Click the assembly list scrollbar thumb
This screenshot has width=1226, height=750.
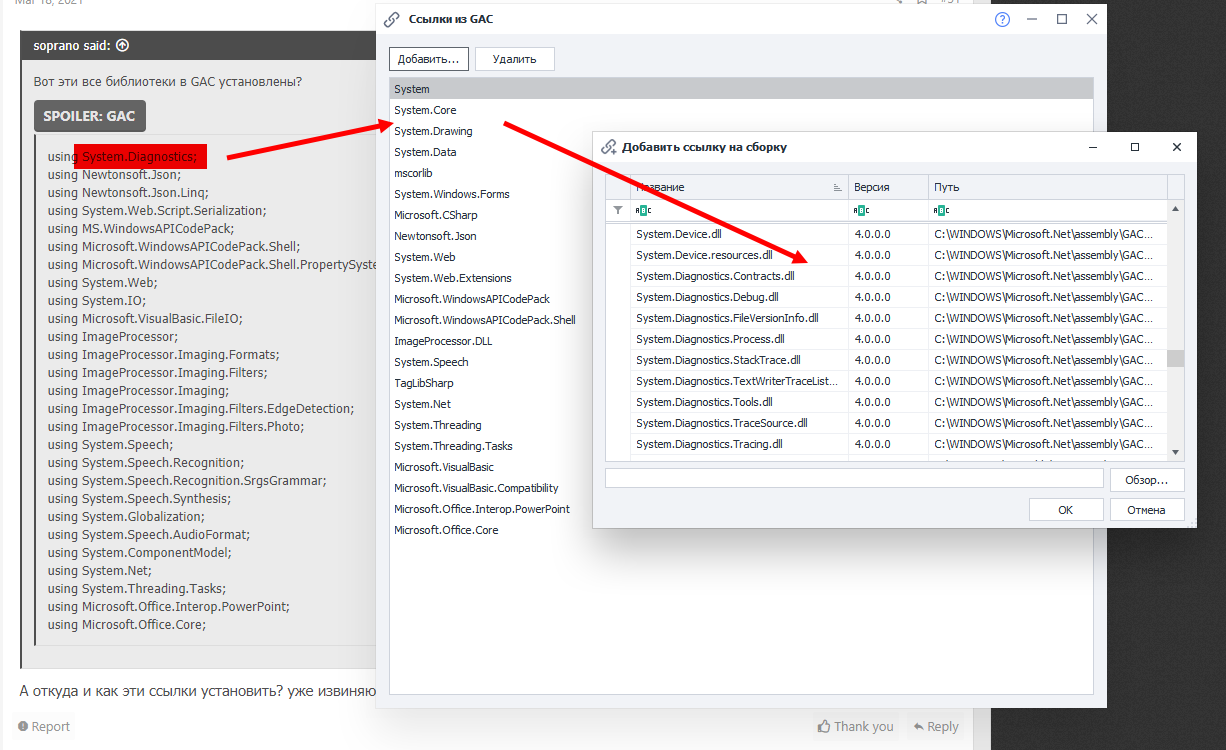click(1176, 359)
